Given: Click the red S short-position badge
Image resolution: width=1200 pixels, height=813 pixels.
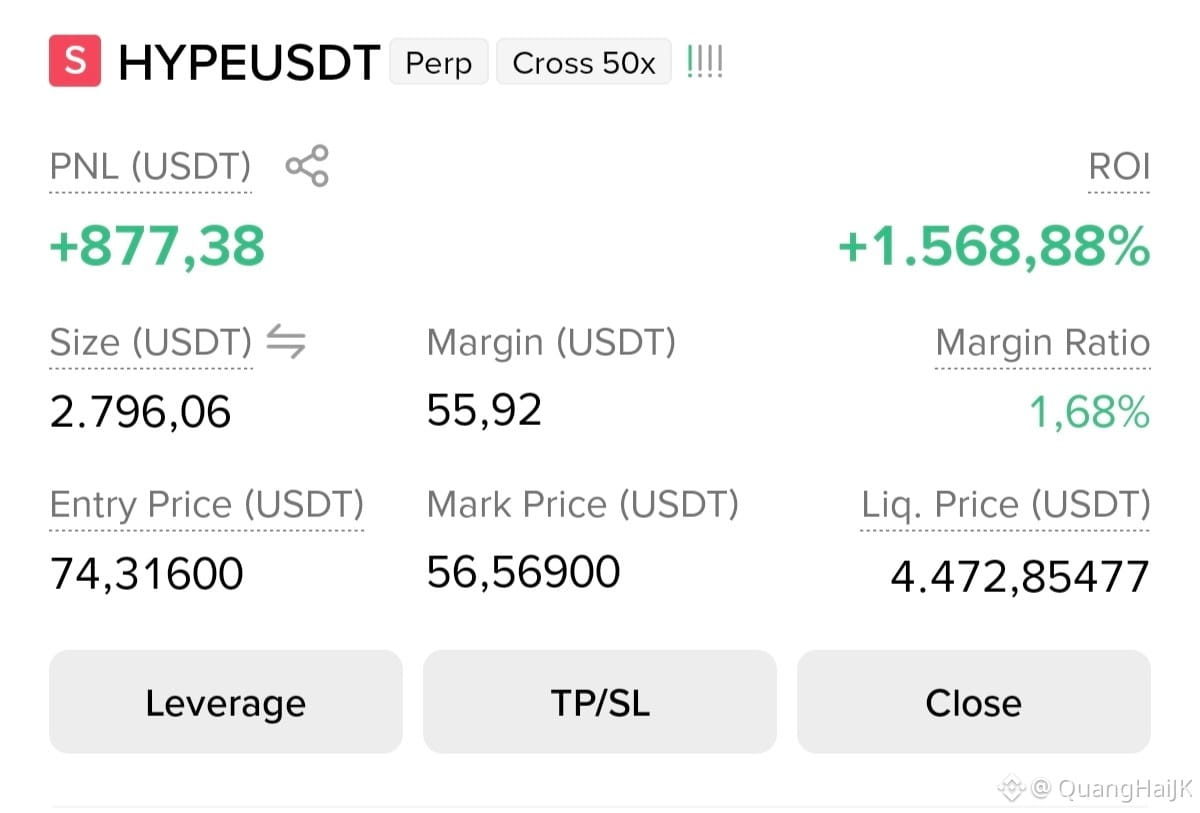Looking at the screenshot, I should coord(75,61).
